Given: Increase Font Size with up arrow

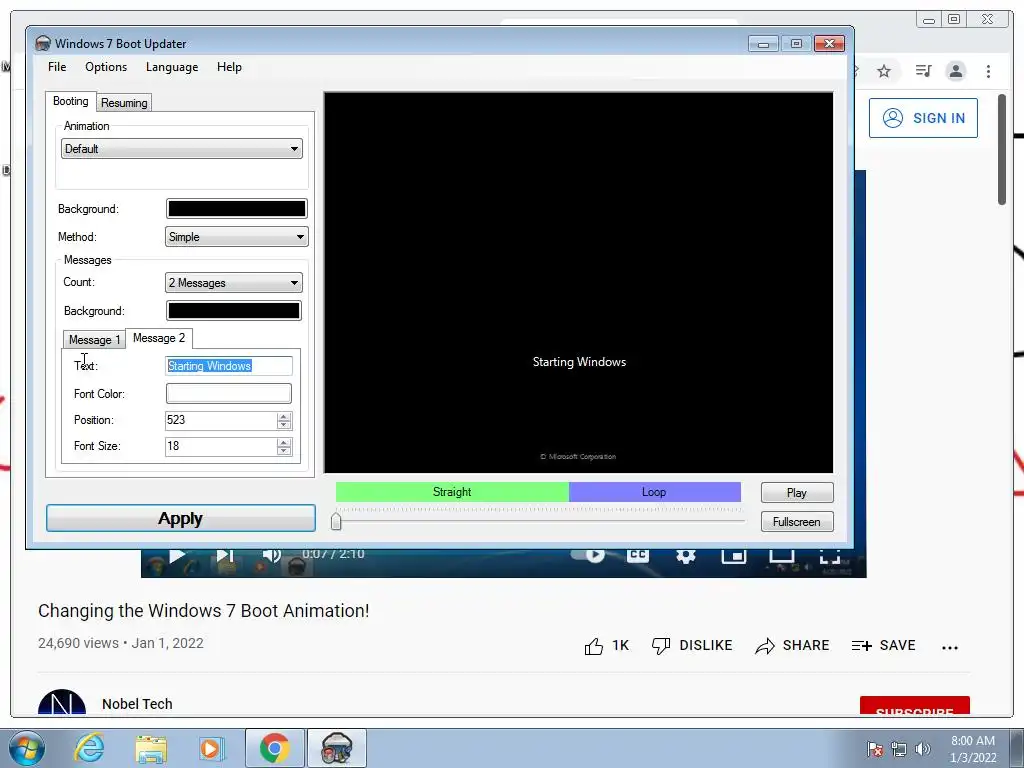Looking at the screenshot, I should pyautogui.click(x=283, y=442).
